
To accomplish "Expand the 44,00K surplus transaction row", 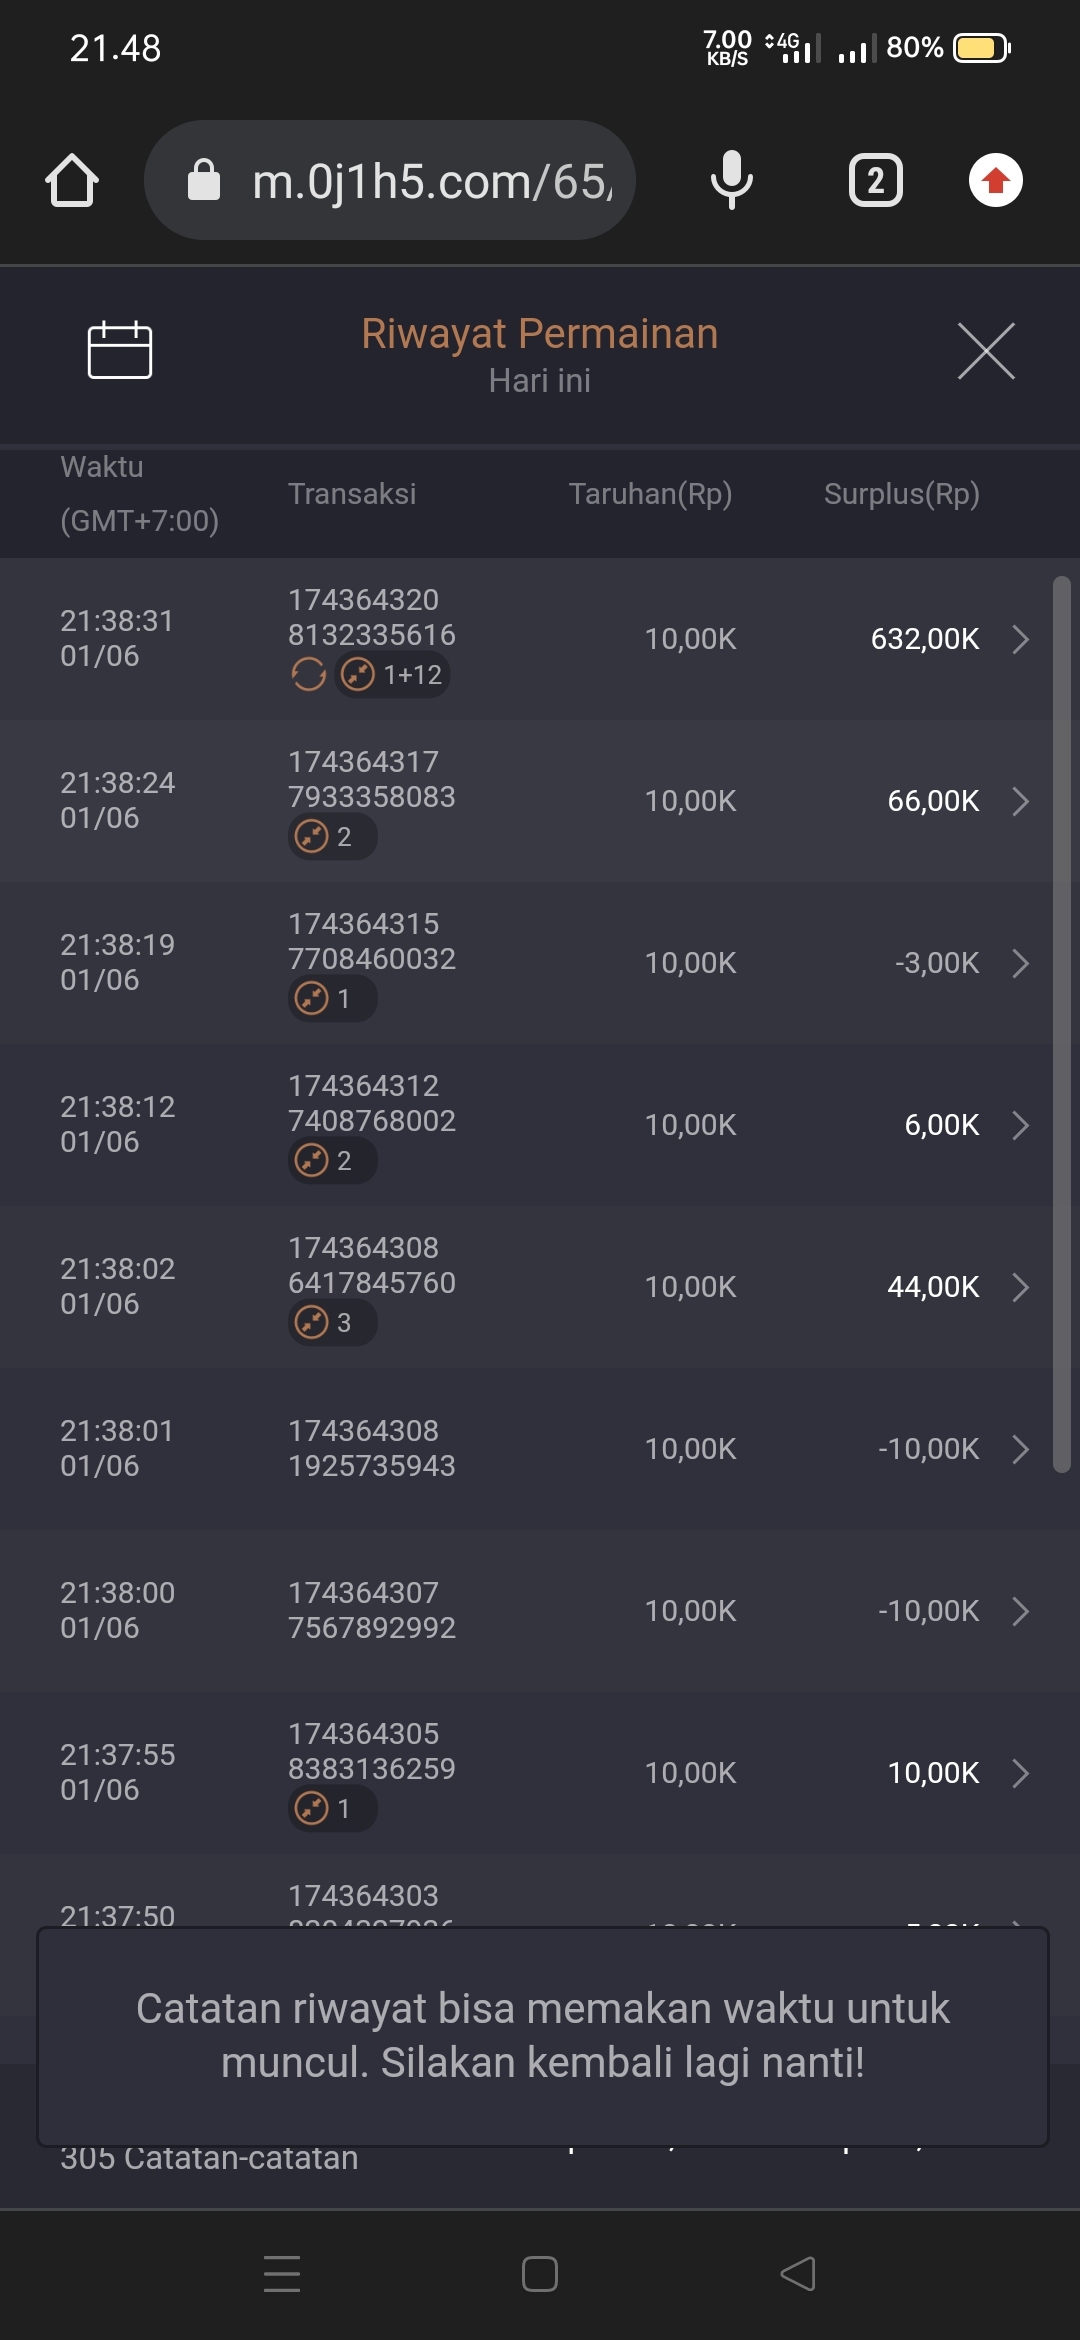I will tap(1020, 1287).
